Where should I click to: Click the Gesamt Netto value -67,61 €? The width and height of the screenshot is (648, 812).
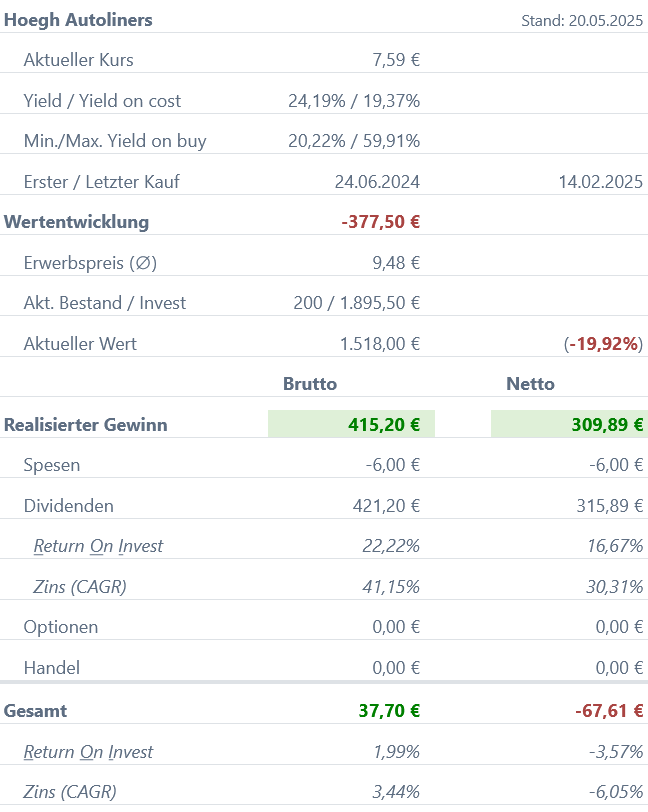(609, 710)
